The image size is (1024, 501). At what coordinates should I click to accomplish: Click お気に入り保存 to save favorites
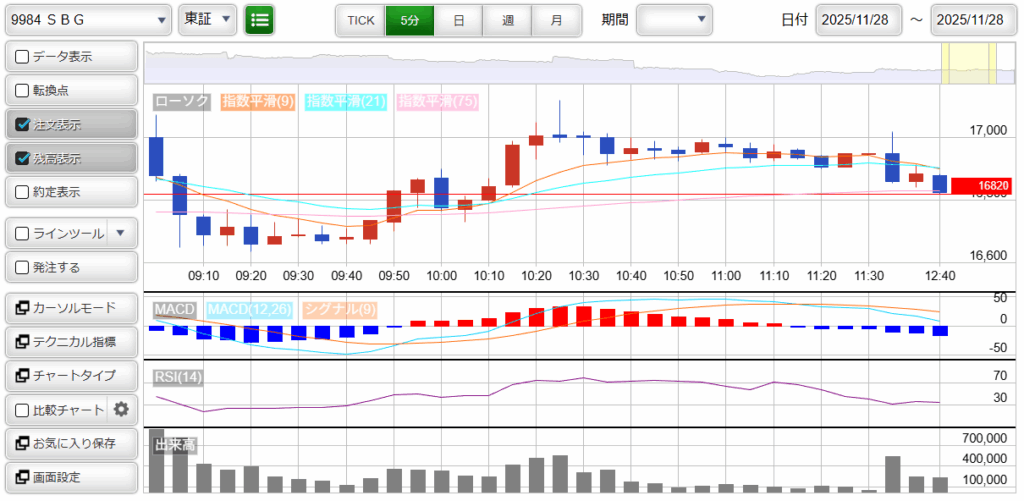tap(71, 443)
